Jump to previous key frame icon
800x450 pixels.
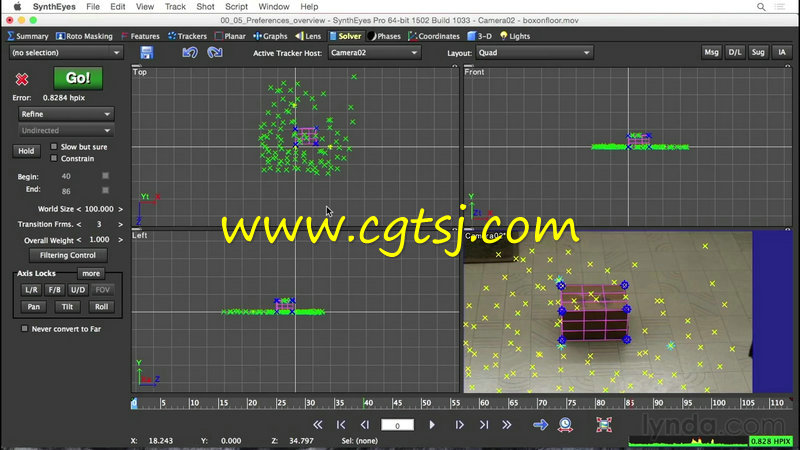coord(341,424)
